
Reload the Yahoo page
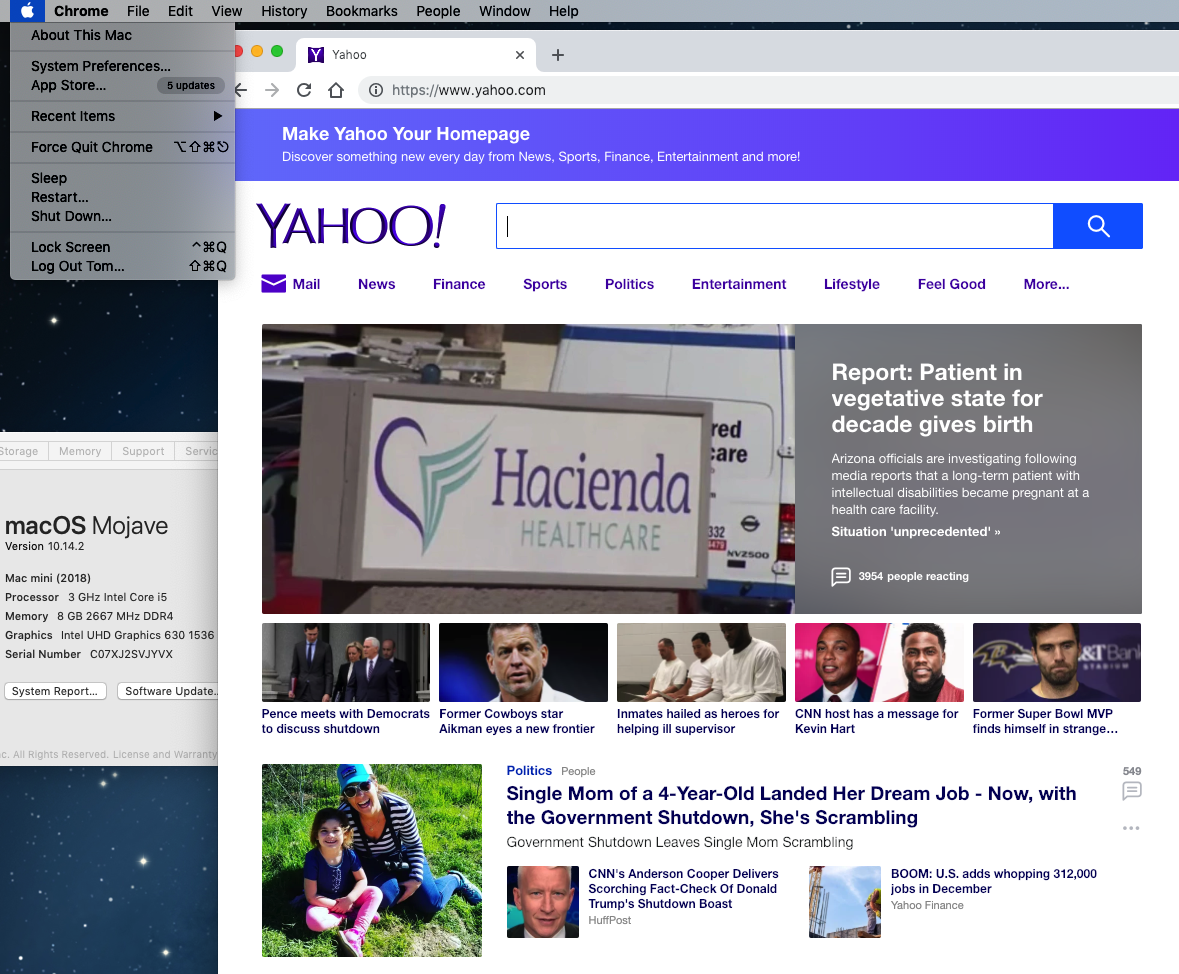click(x=304, y=90)
